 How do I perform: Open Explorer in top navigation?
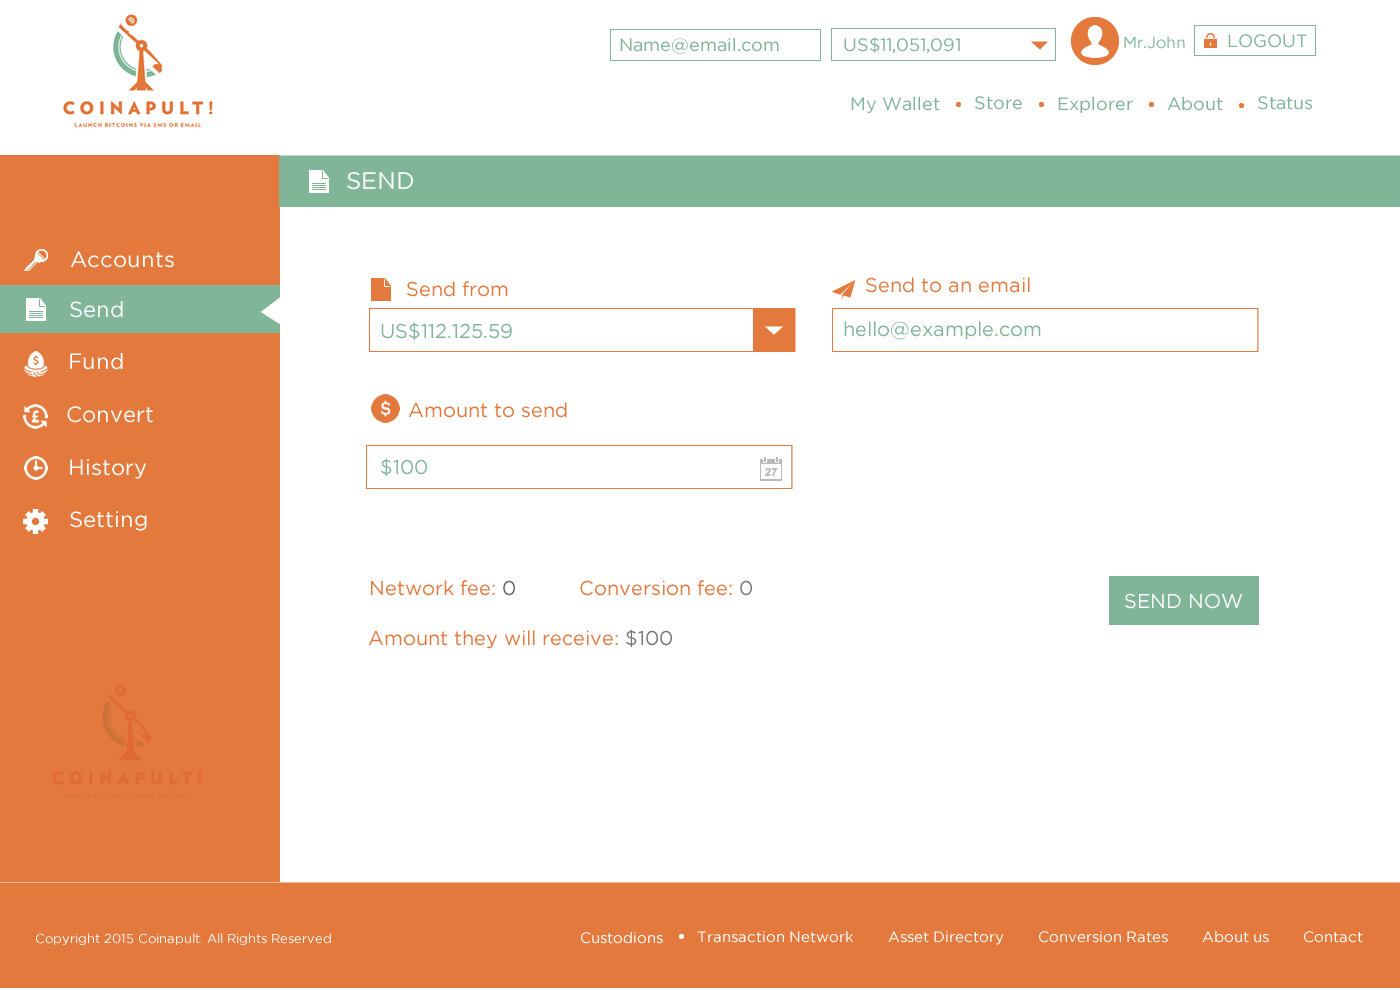pyautogui.click(x=1095, y=104)
